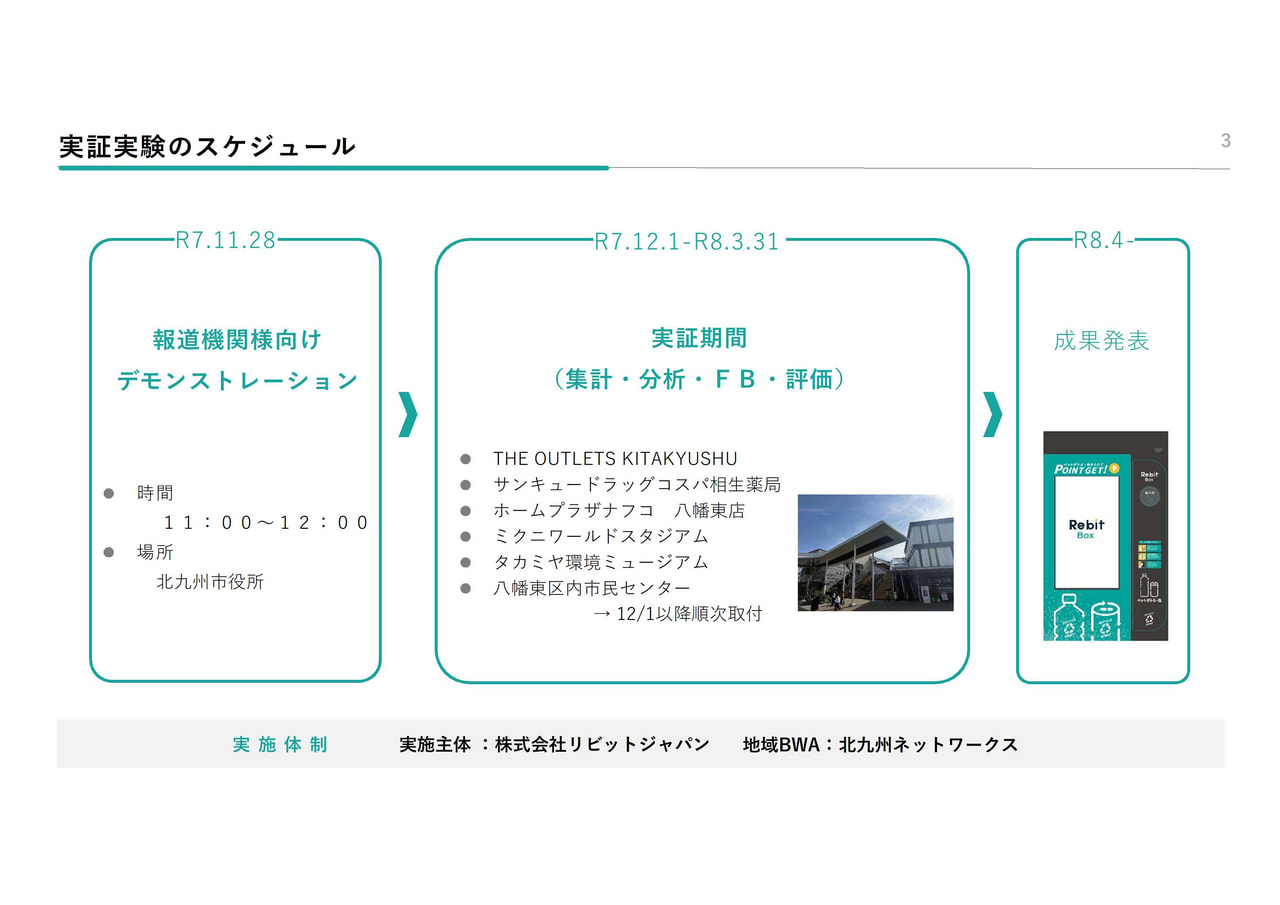The width and height of the screenshot is (1280, 905).
Task: Select the R7.11.28 date label
Action: click(x=225, y=241)
